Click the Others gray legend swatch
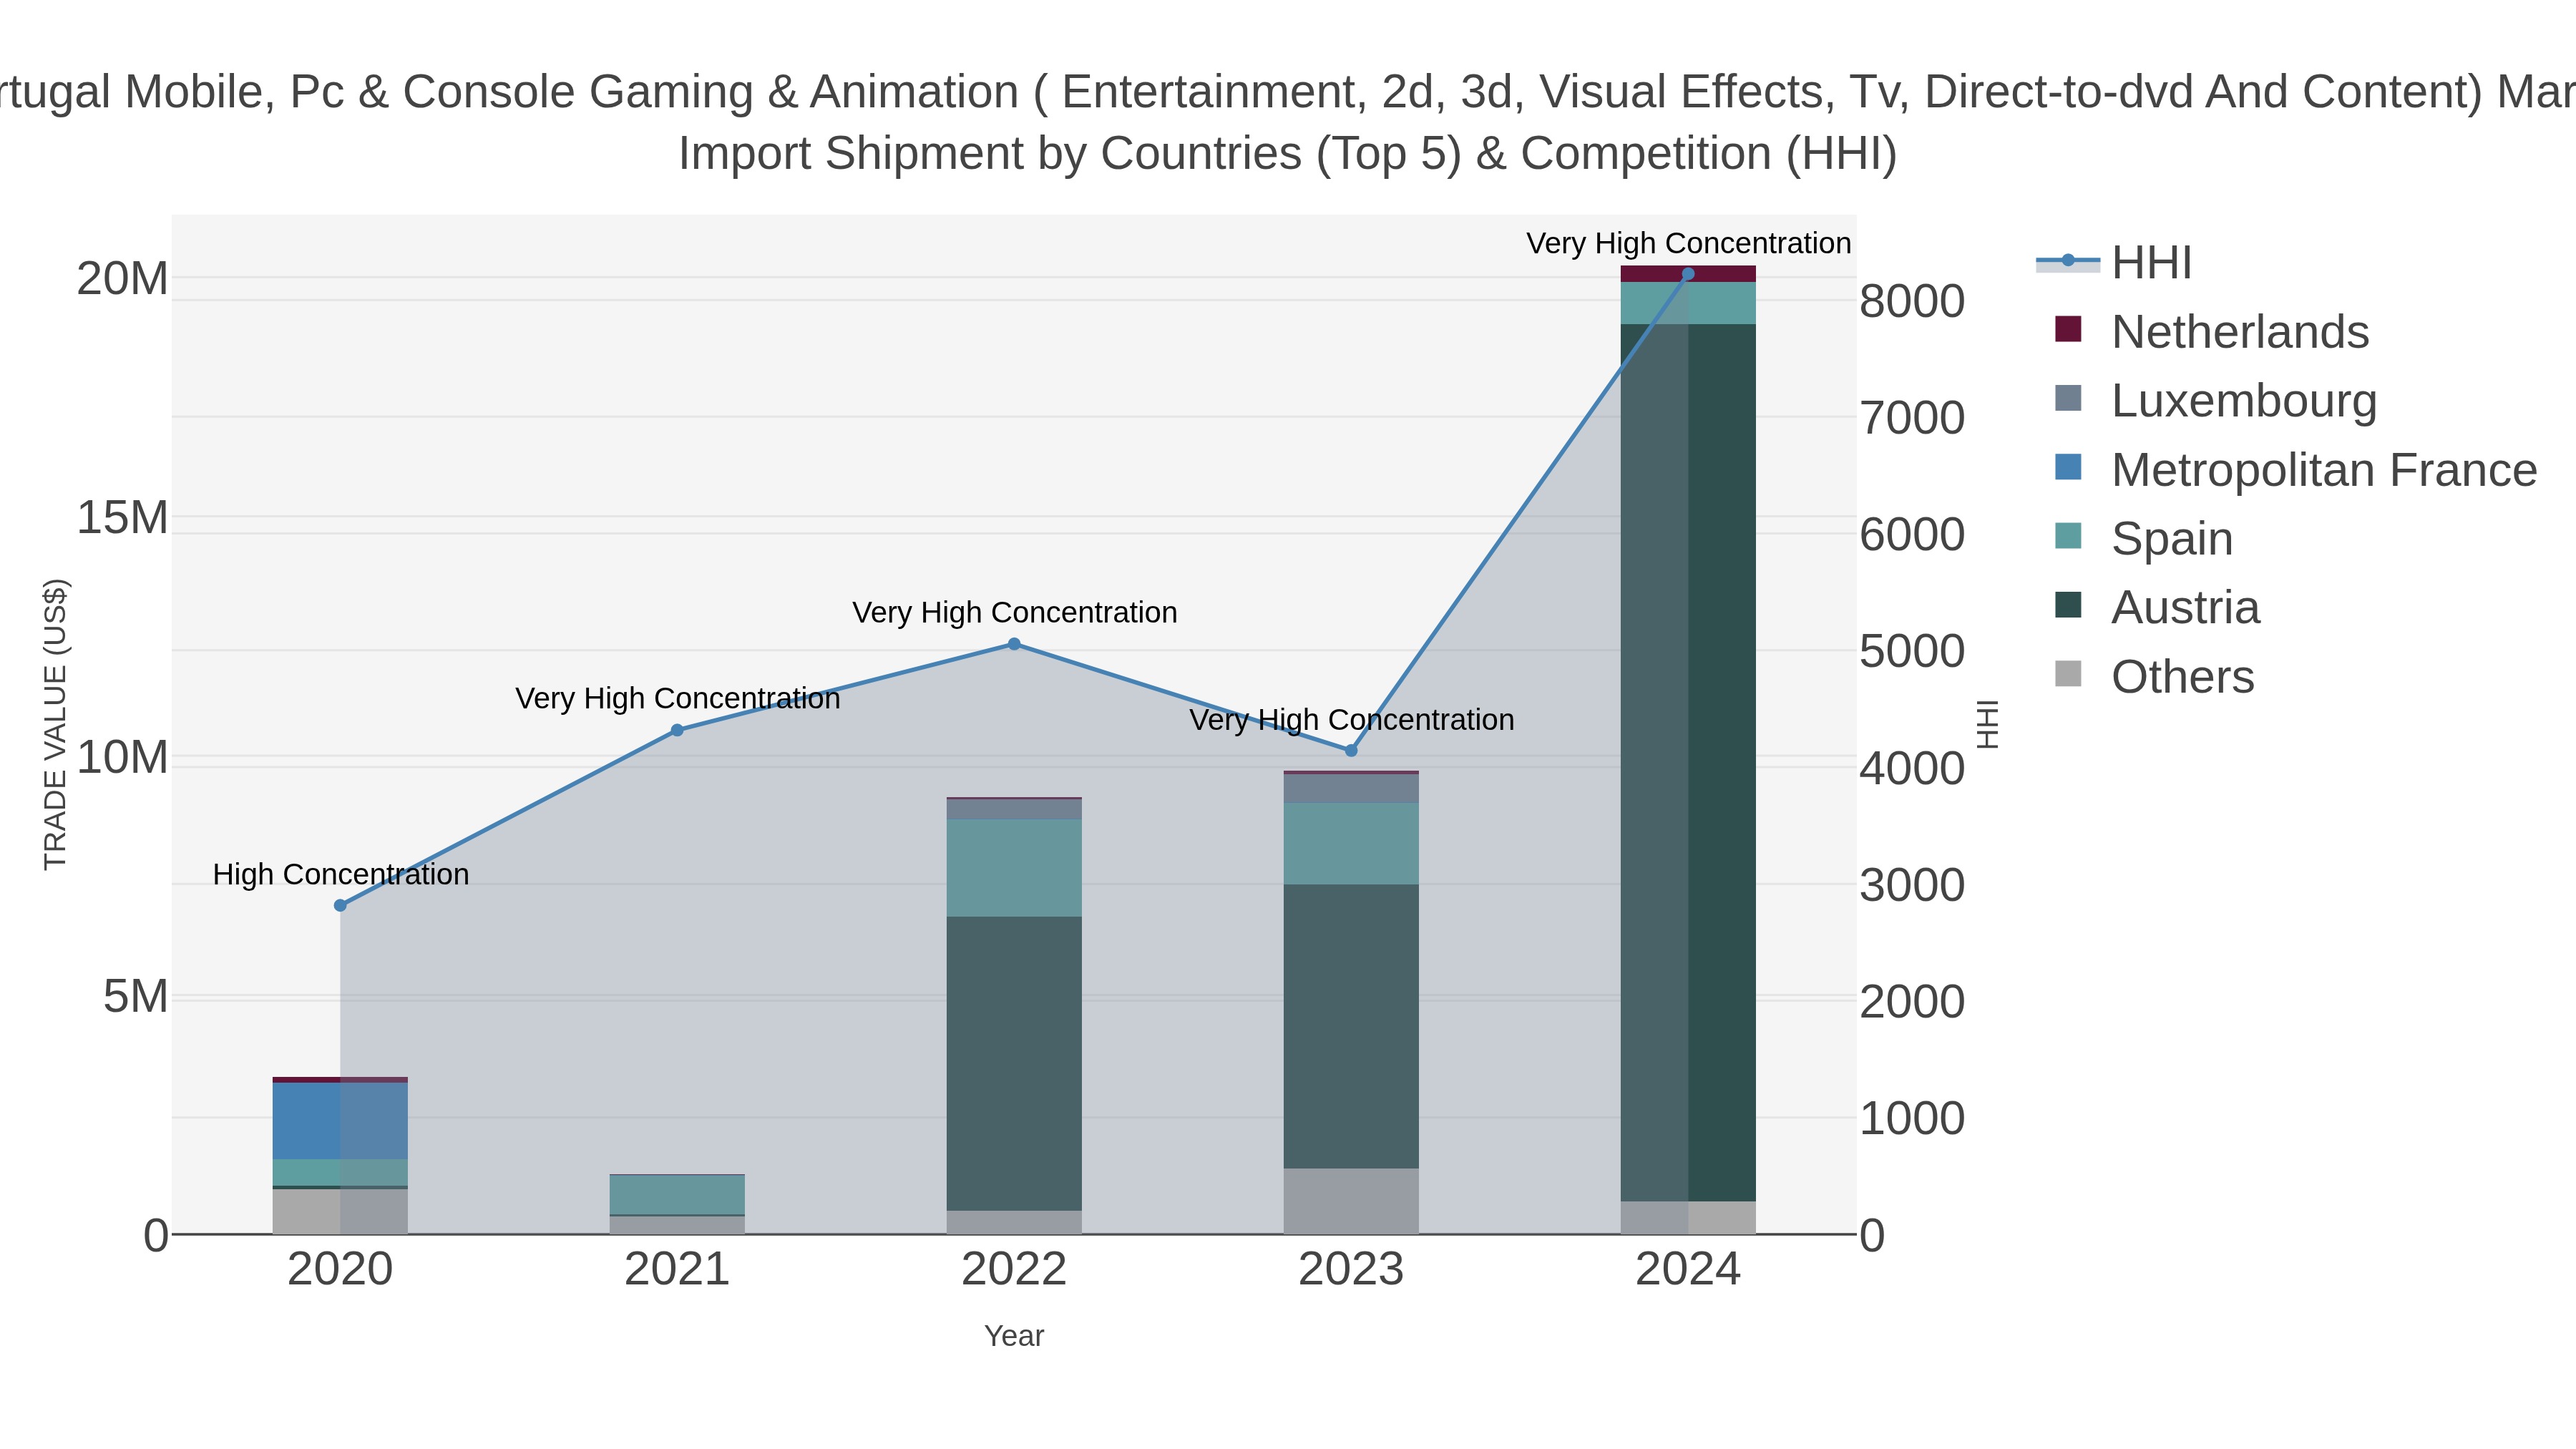The image size is (2576, 1449). [x=2068, y=674]
